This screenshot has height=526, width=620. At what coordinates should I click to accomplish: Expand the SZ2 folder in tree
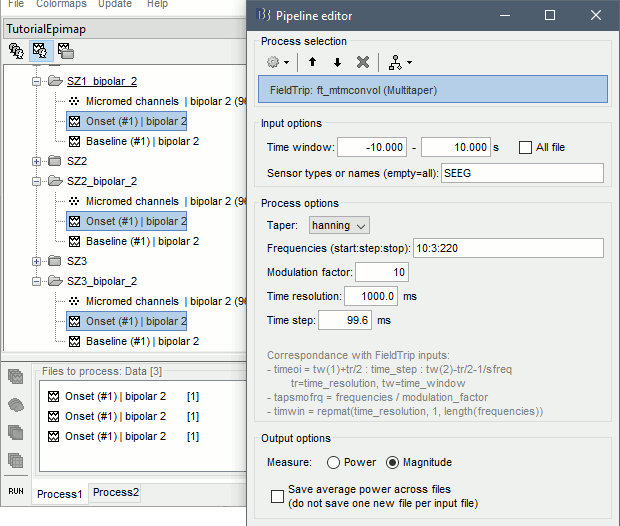pyautogui.click(x=38, y=161)
